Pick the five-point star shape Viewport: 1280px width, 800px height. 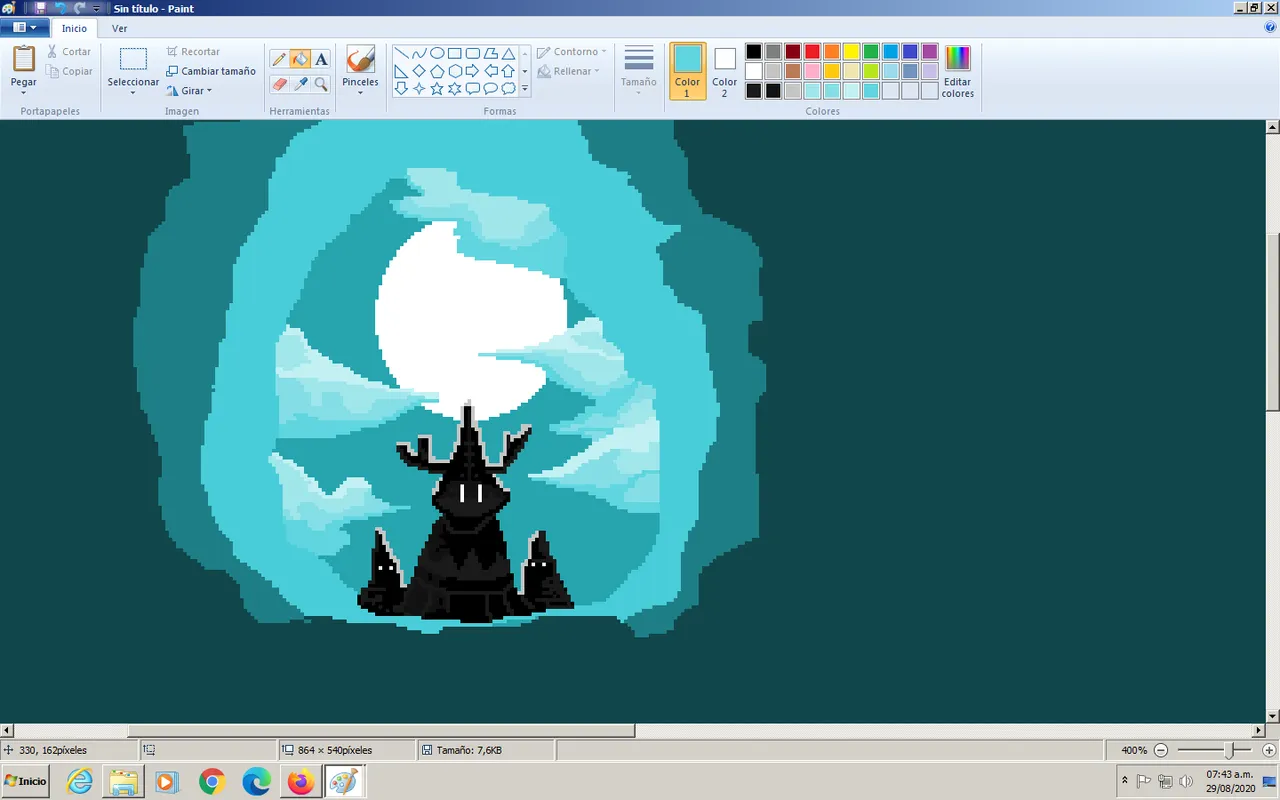pos(437,88)
